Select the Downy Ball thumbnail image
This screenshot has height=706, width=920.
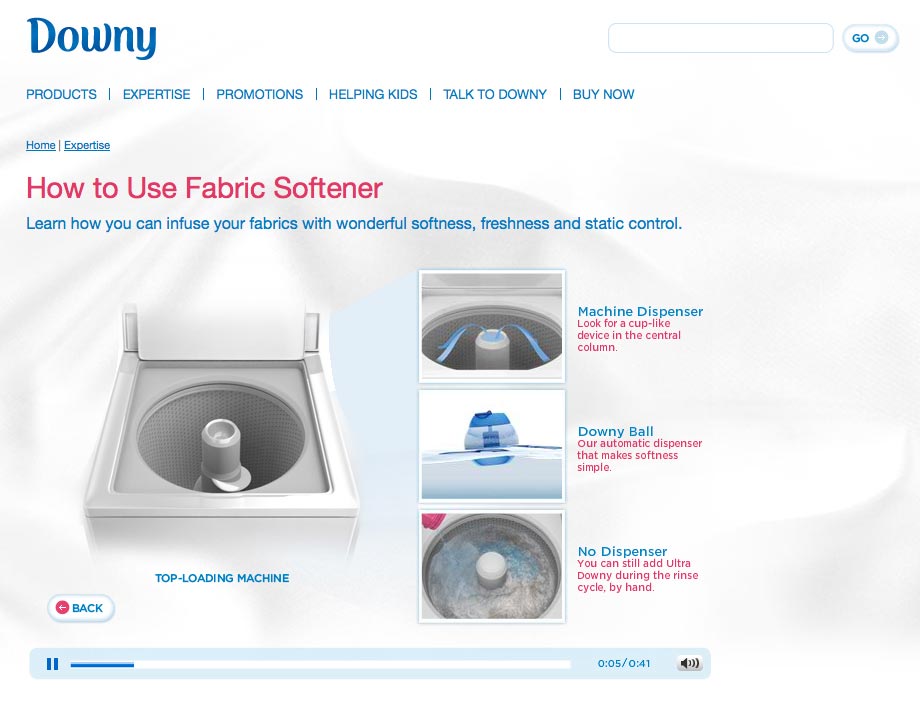point(492,445)
